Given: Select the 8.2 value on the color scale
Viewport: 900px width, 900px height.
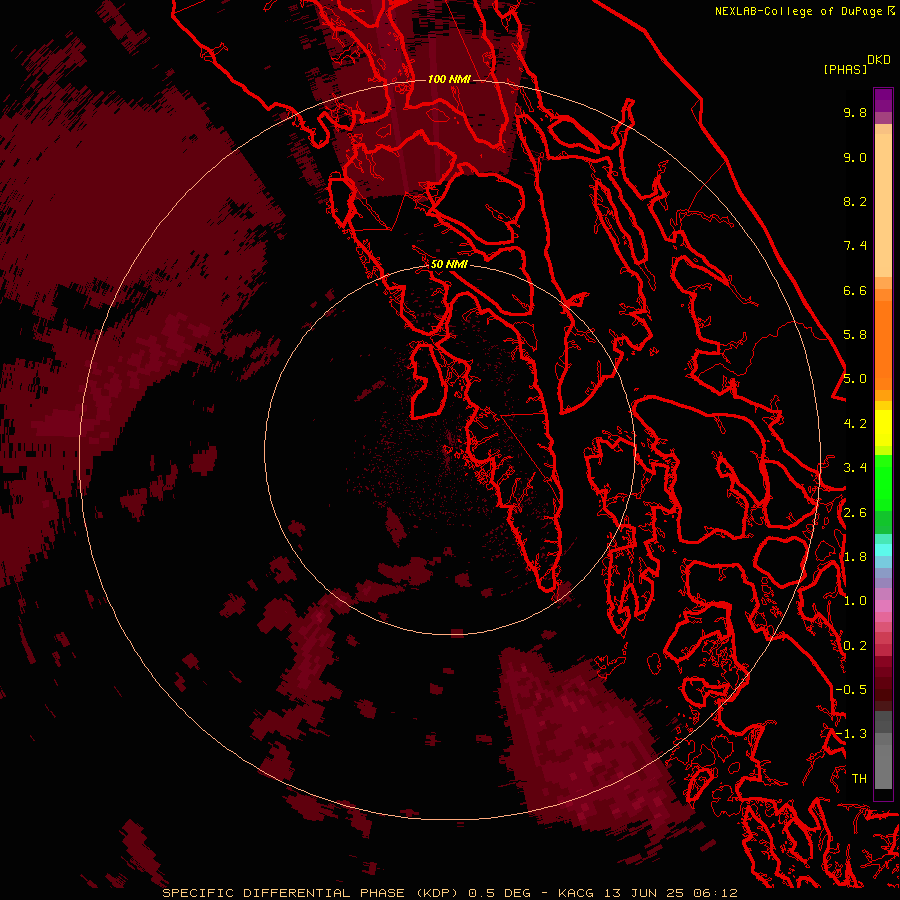Looking at the screenshot, I should [x=855, y=201].
